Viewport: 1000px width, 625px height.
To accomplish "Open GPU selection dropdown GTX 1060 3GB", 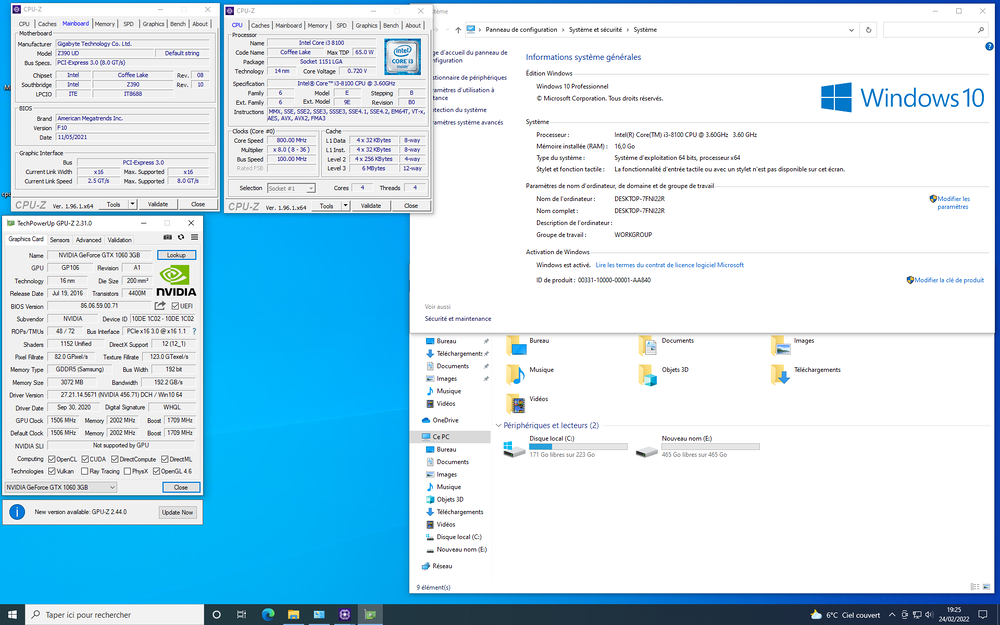I will click(x=61, y=487).
